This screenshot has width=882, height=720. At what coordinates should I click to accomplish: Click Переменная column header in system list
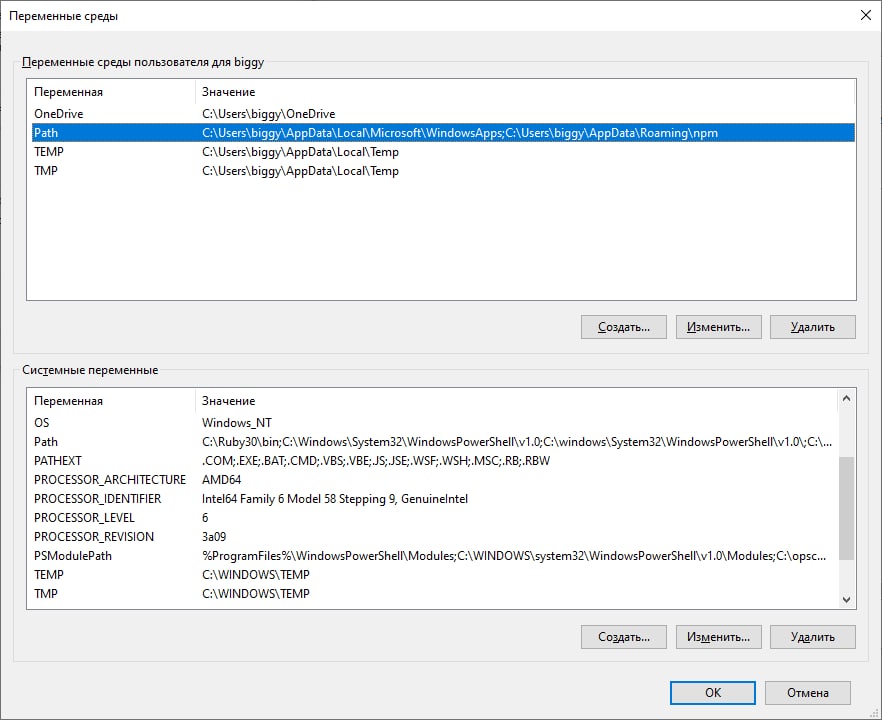pyautogui.click(x=111, y=400)
